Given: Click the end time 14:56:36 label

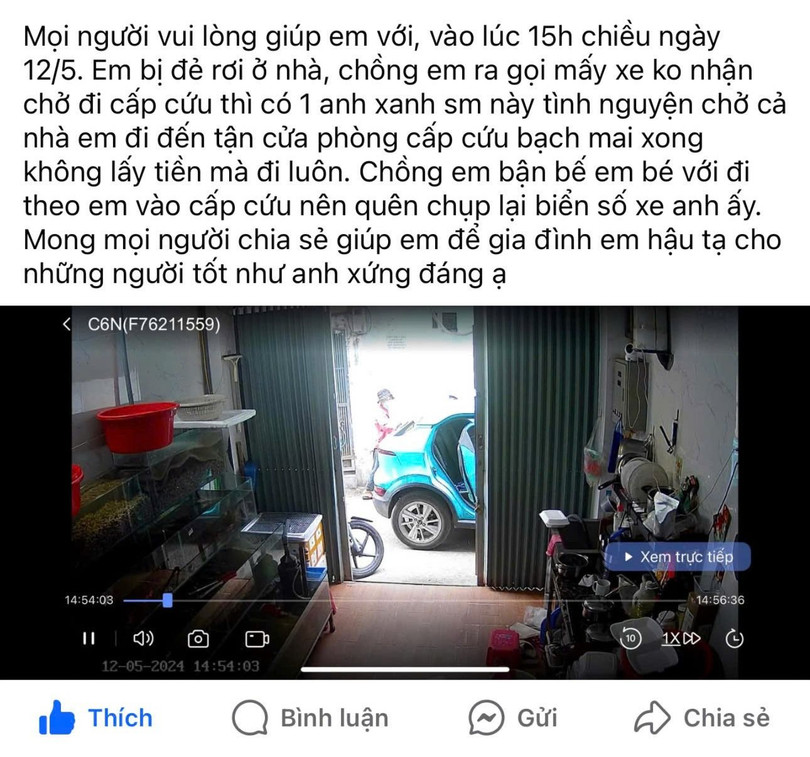Looking at the screenshot, I should pyautogui.click(x=720, y=600).
